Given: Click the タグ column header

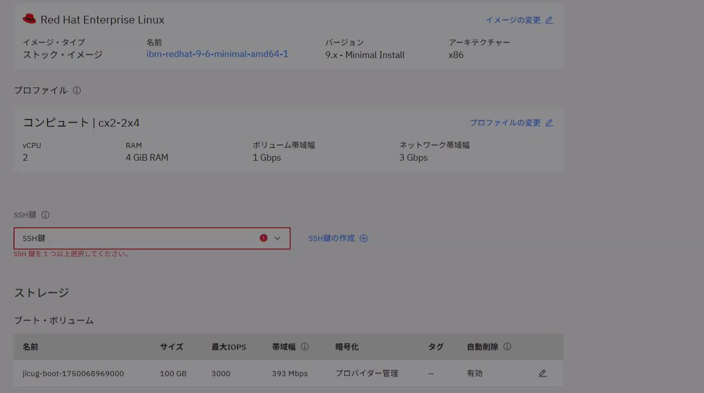Looking at the screenshot, I should click(436, 347).
